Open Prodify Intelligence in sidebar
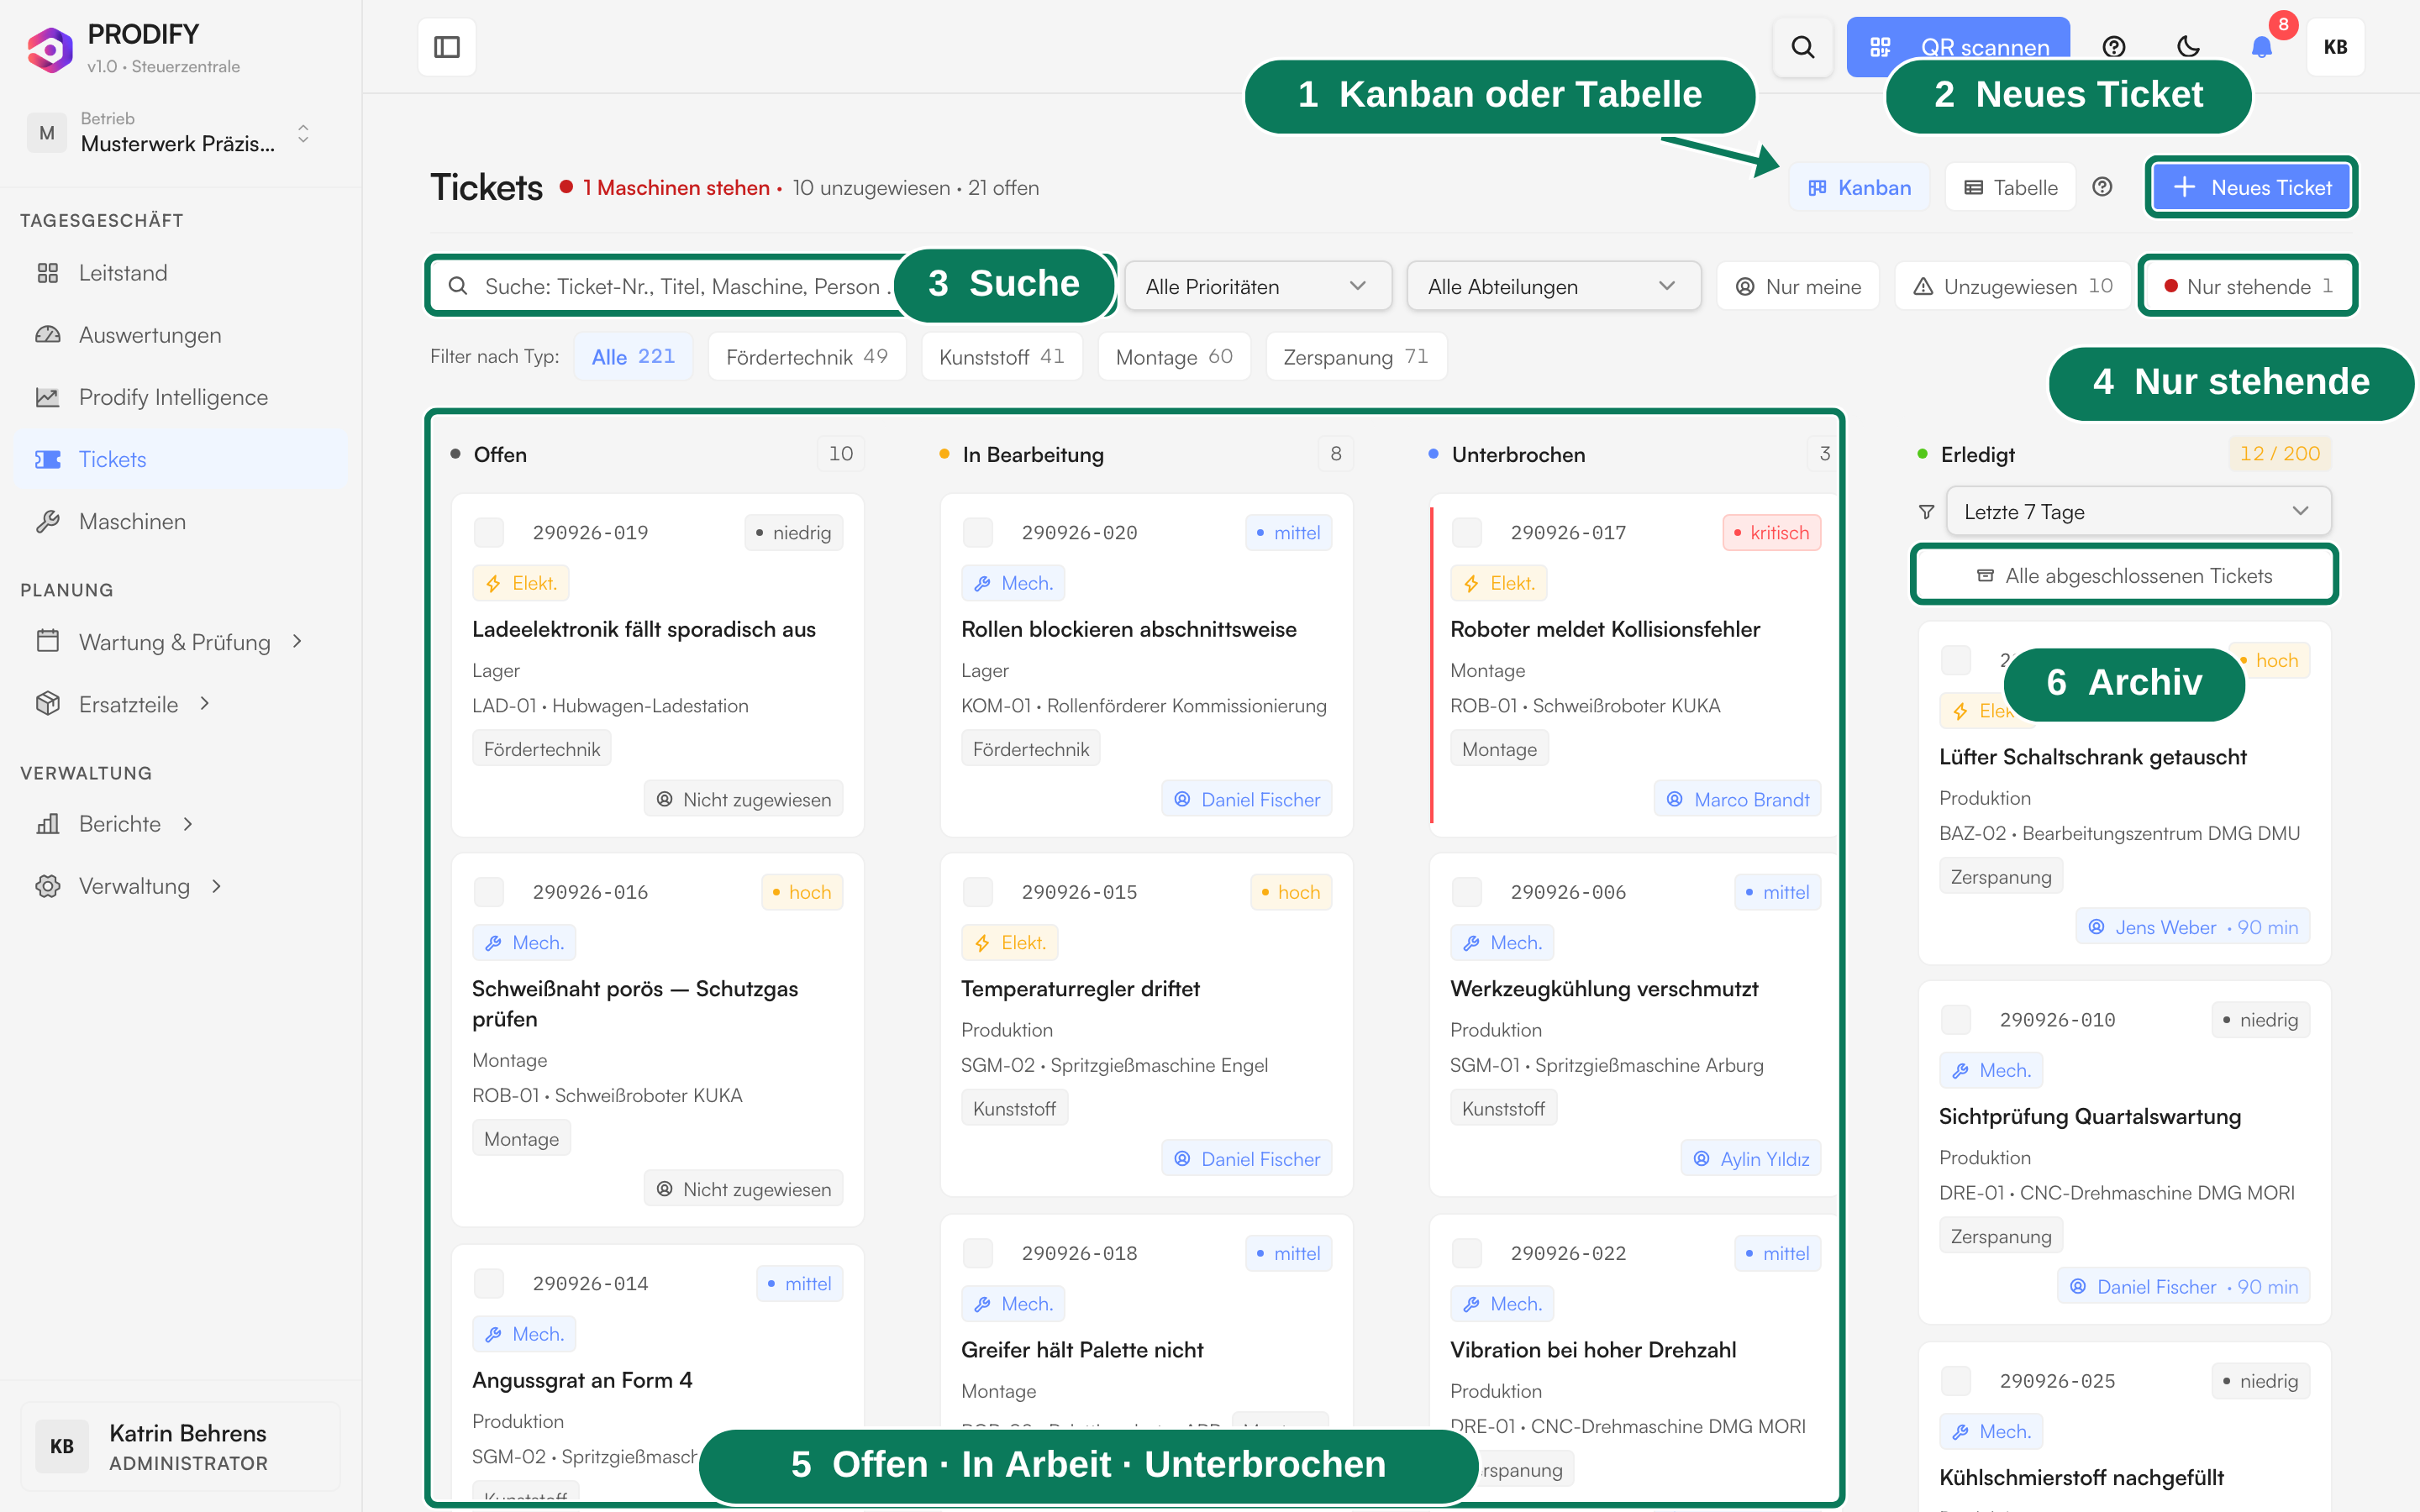2420x1512 pixels. click(180, 397)
